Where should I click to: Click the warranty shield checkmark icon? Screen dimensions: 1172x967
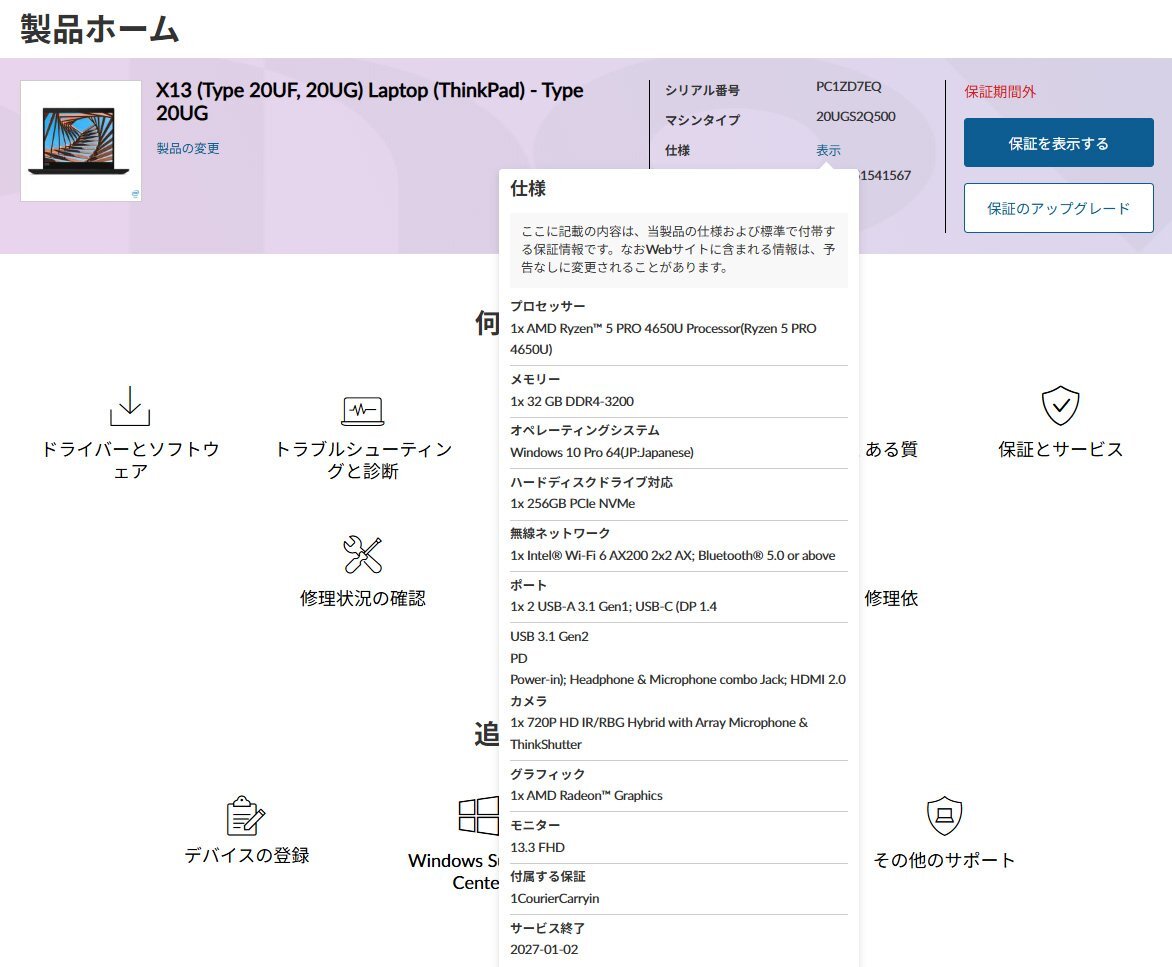[x=1060, y=406]
